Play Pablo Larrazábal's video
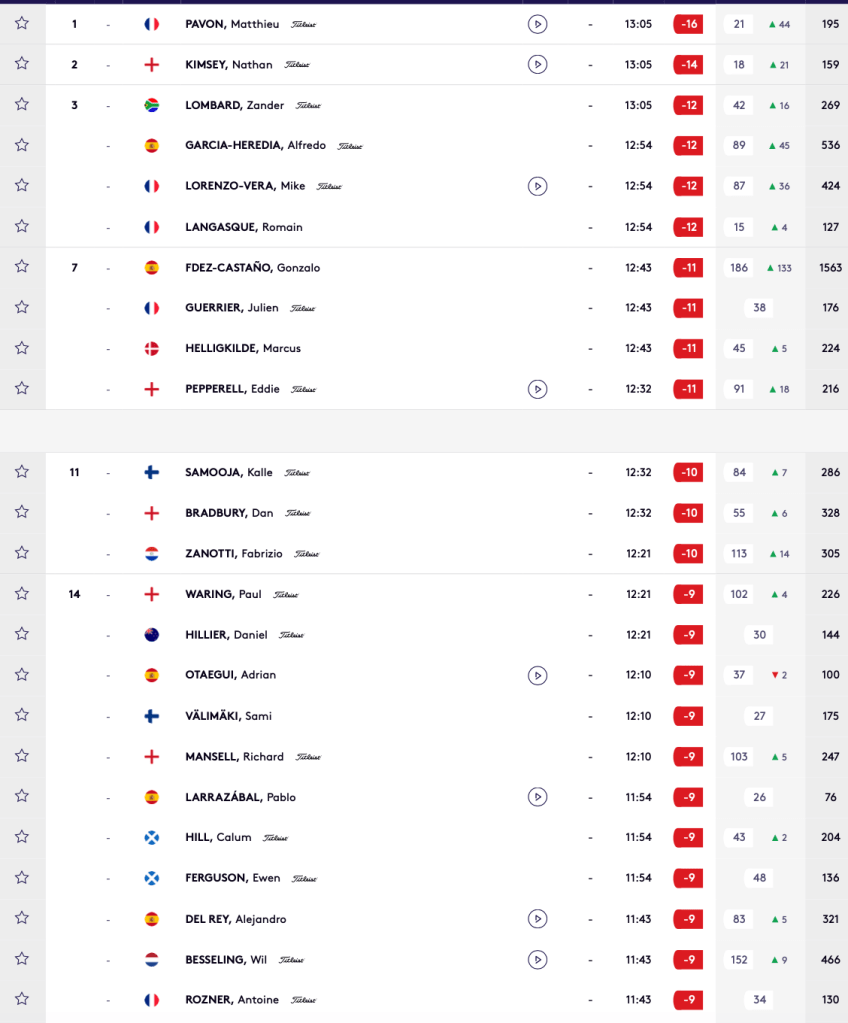 pyautogui.click(x=537, y=797)
